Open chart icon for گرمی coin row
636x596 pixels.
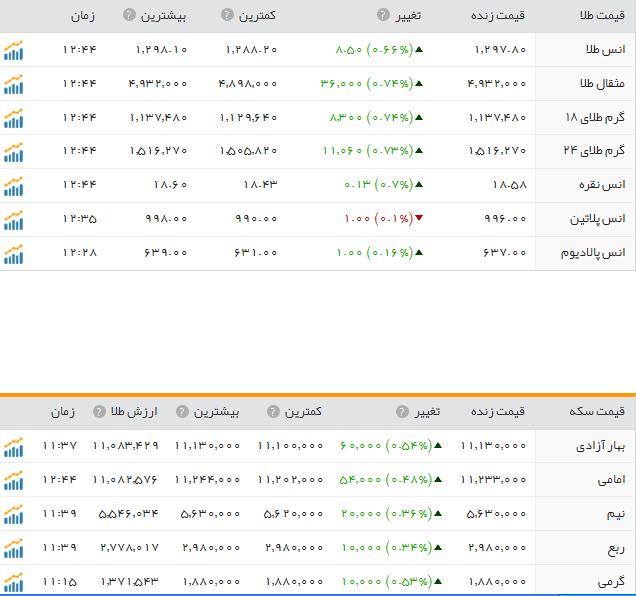click(x=13, y=582)
